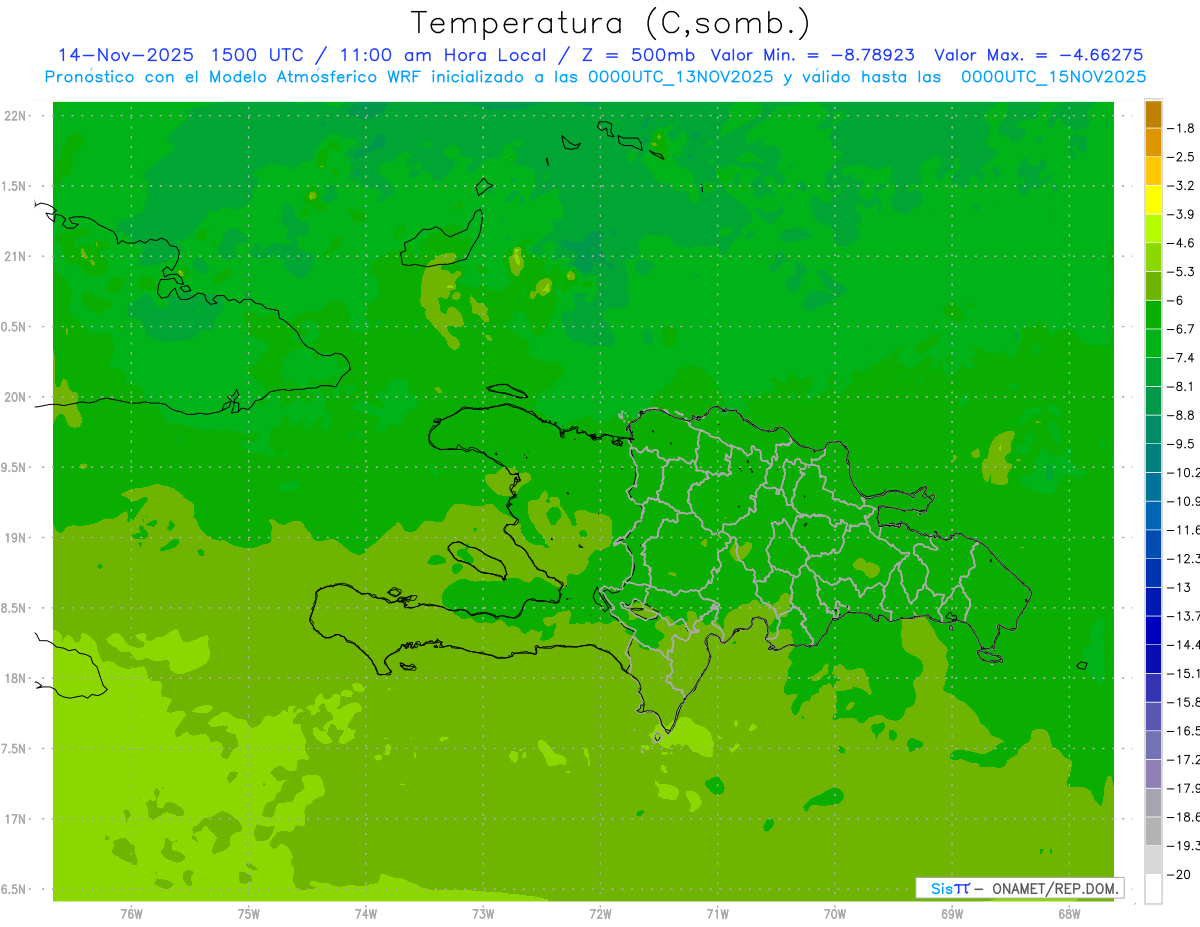
Task: Pick the blue swatch between -12.3 and -13
Action: [x=1153, y=573]
